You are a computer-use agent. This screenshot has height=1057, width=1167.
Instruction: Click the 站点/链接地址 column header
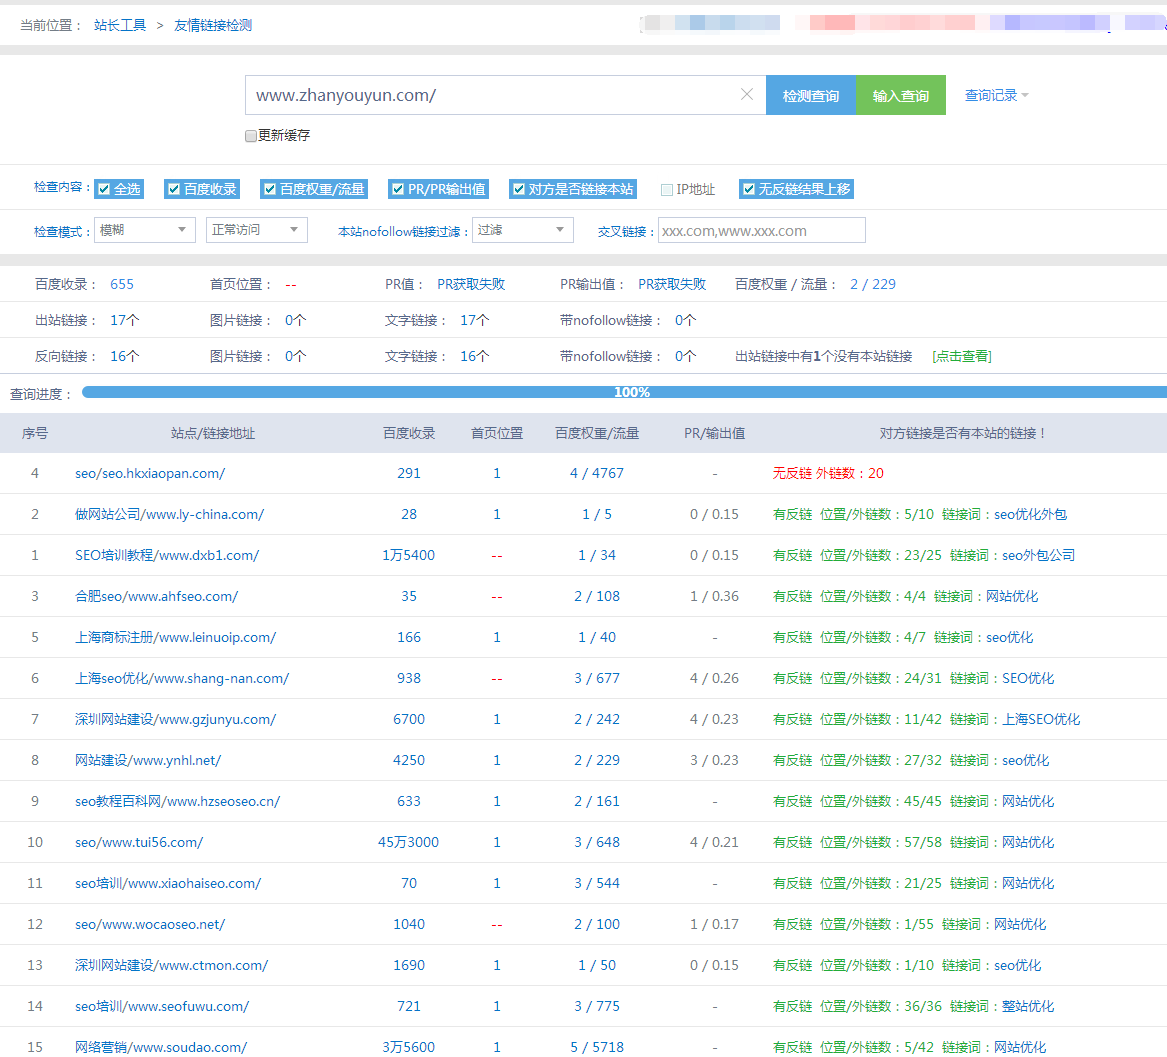pos(213,433)
